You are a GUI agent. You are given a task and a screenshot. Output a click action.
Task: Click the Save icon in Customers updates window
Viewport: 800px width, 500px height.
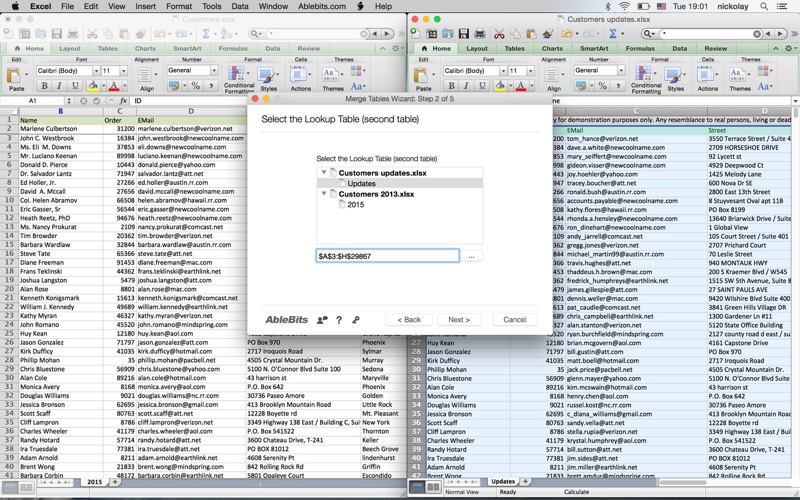coord(464,34)
